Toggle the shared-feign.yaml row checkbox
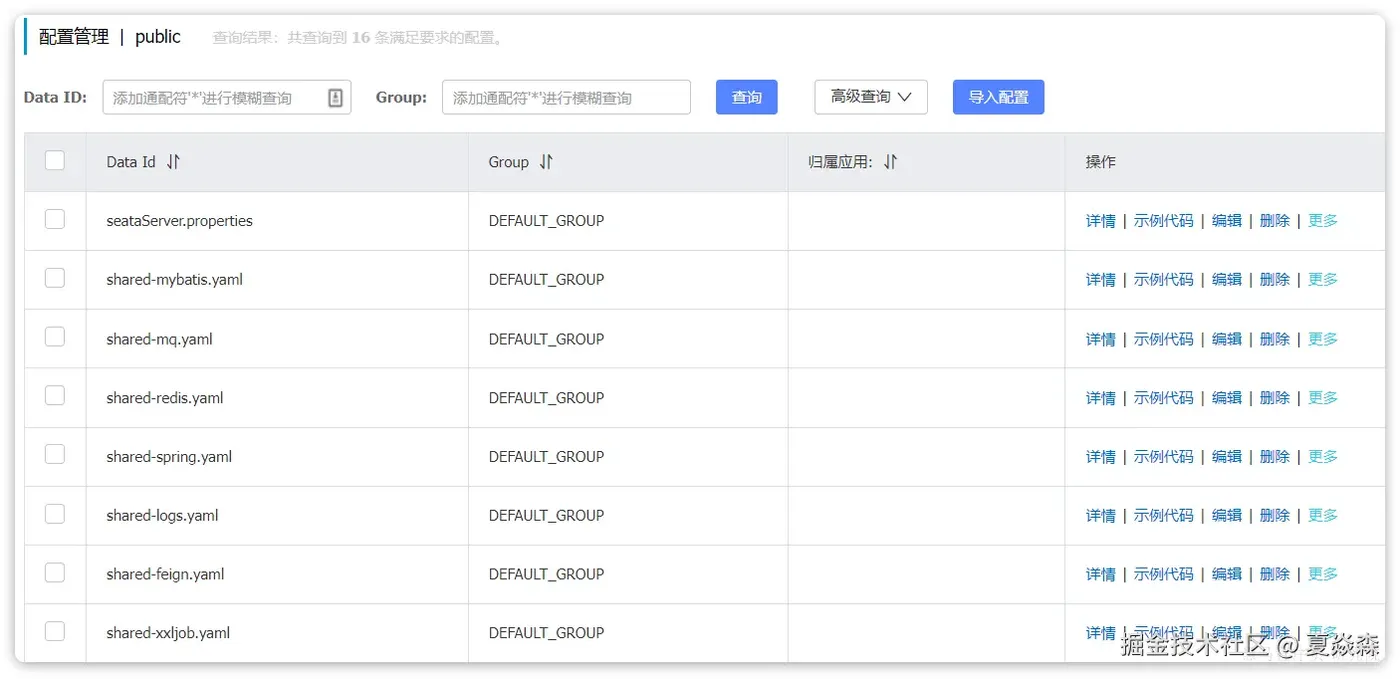The height and width of the screenshot is (679, 1400). pyautogui.click(x=55, y=573)
